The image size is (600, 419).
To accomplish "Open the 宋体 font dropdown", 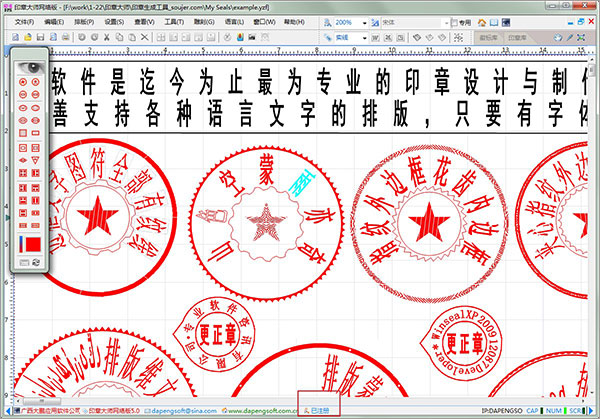I will [446, 23].
